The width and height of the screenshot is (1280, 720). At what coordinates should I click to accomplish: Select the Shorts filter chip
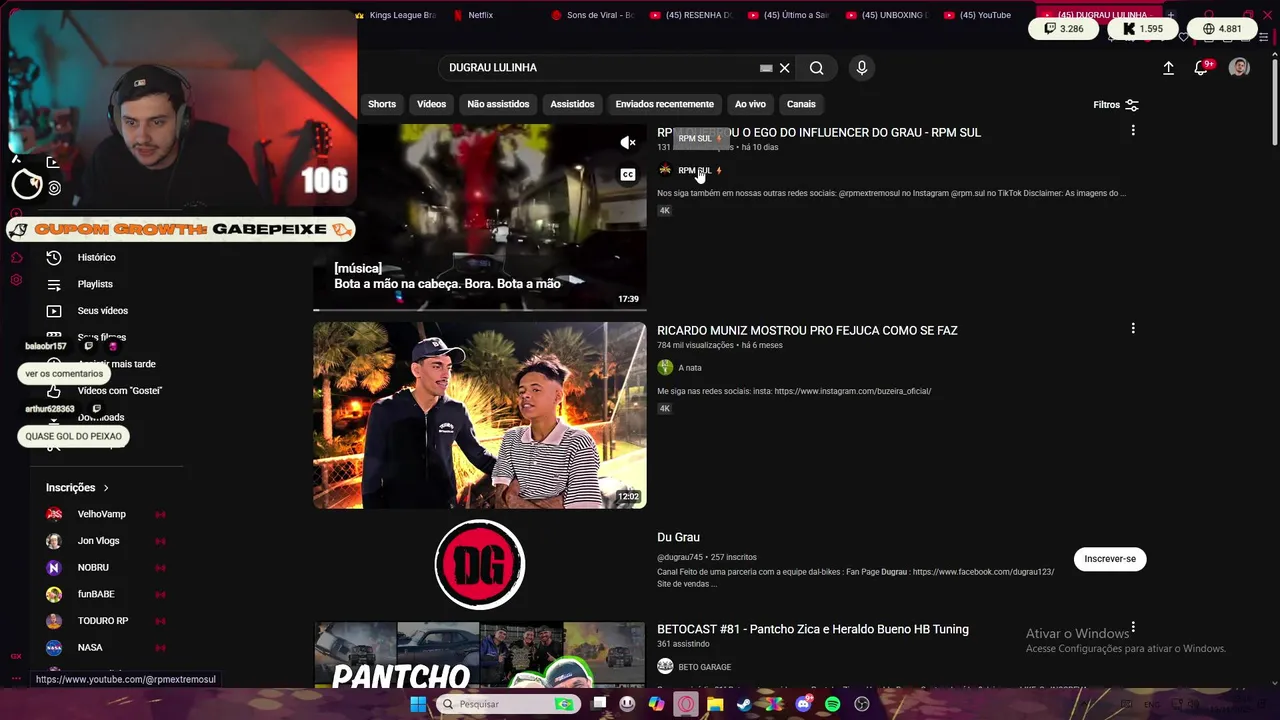click(x=382, y=104)
